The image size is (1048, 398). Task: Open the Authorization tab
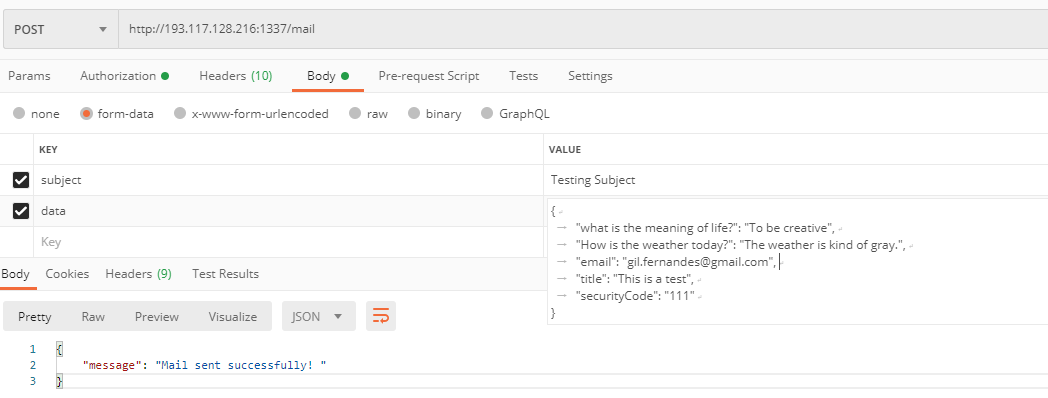click(124, 76)
